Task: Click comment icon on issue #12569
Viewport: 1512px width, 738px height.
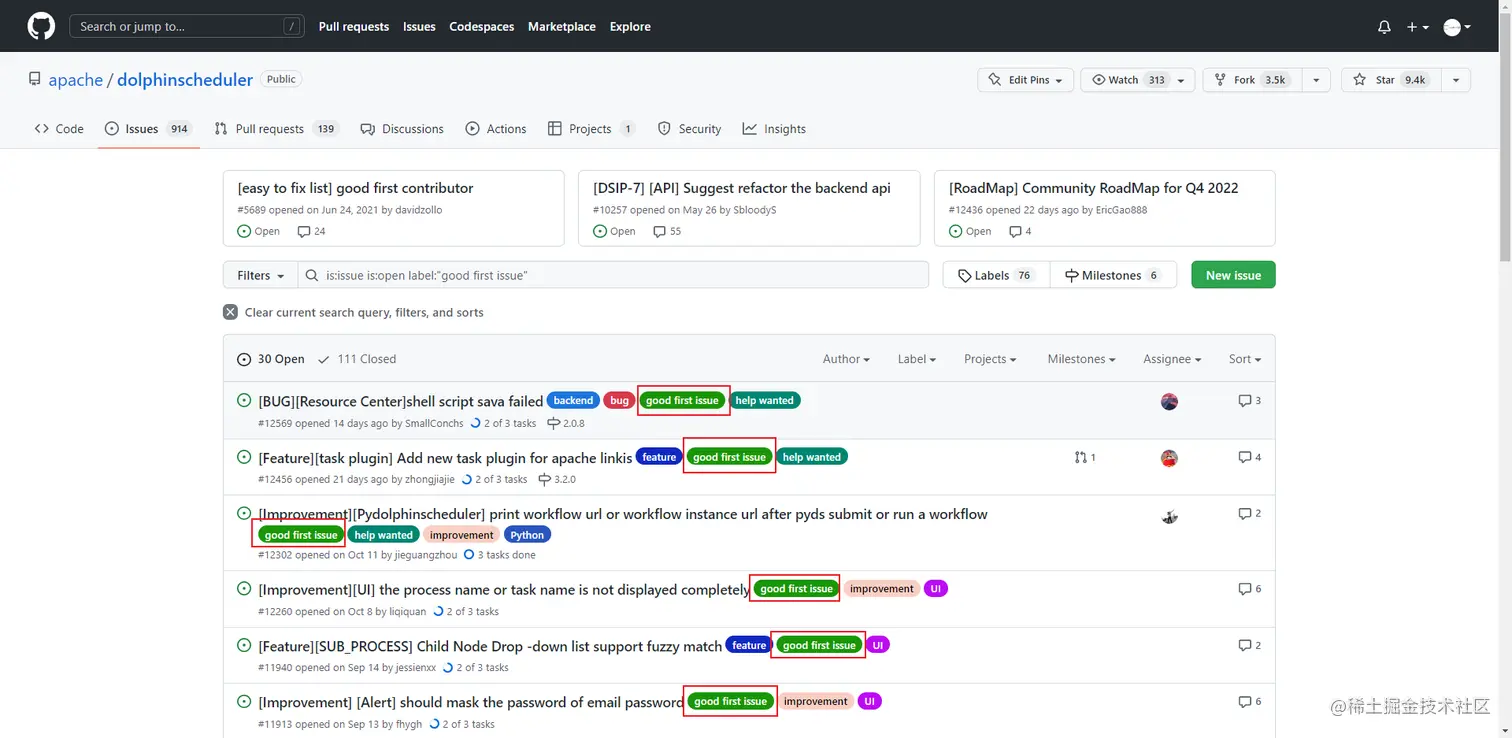Action: (x=1245, y=401)
